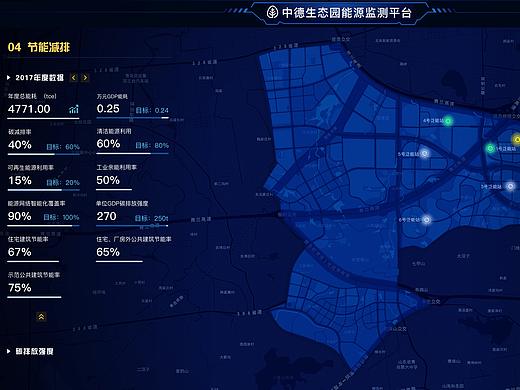Viewport: 520px width, 390px height.
Task: Click the 67% residential building value
Action: tap(20, 252)
